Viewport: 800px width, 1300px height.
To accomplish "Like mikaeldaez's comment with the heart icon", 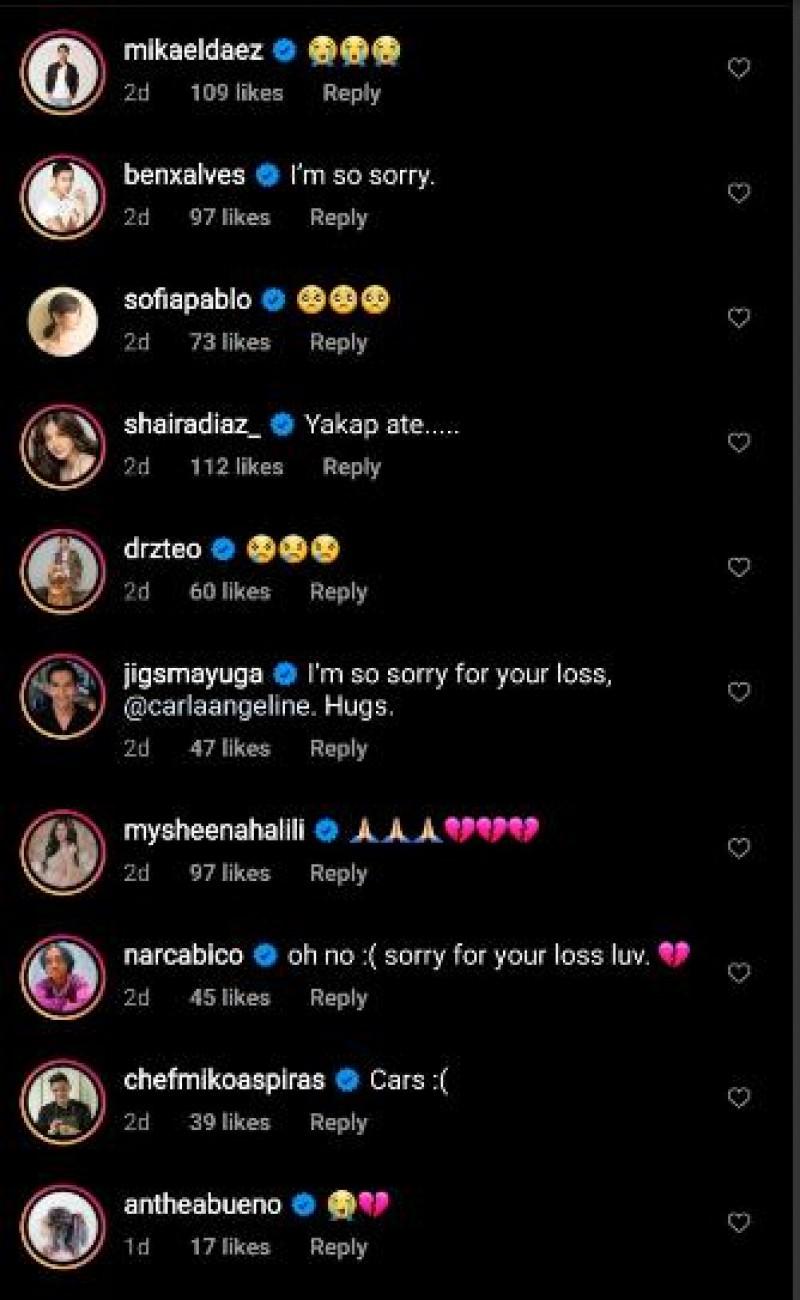I will [x=739, y=66].
